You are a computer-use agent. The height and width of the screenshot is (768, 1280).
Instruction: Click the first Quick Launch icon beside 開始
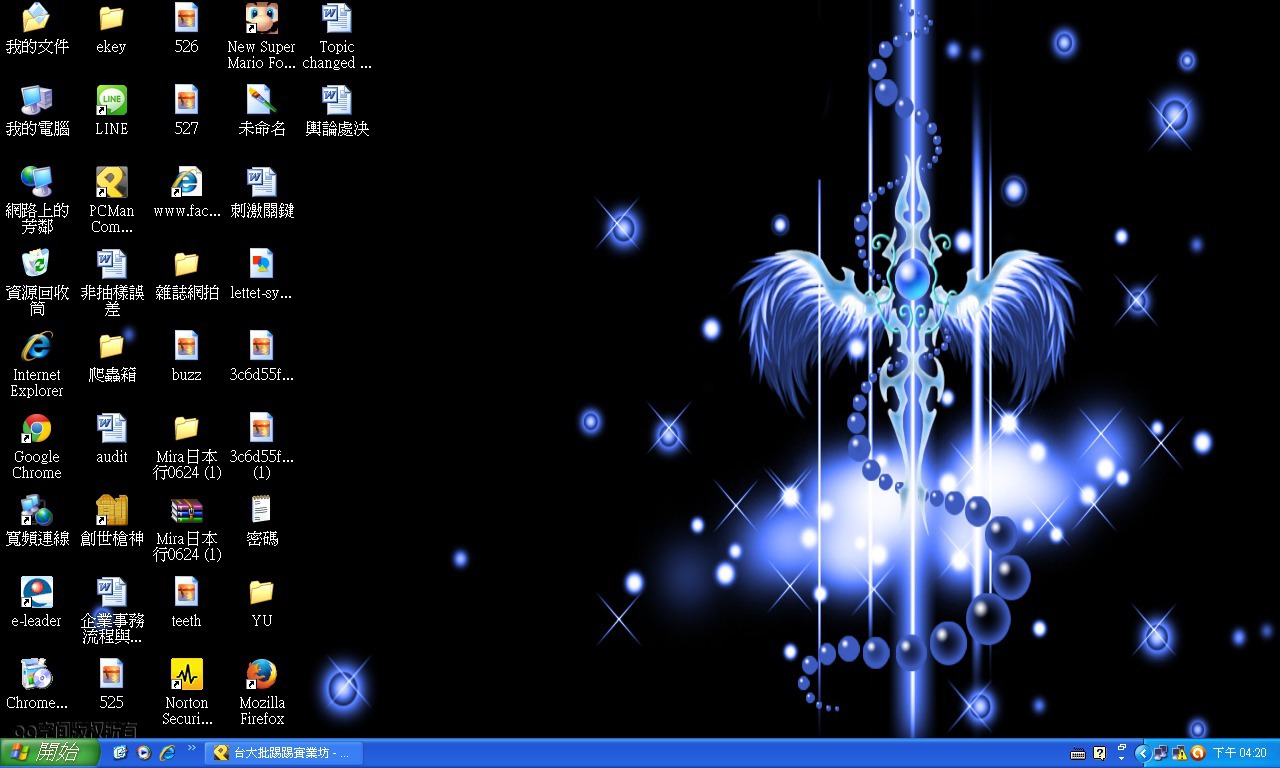[x=120, y=753]
